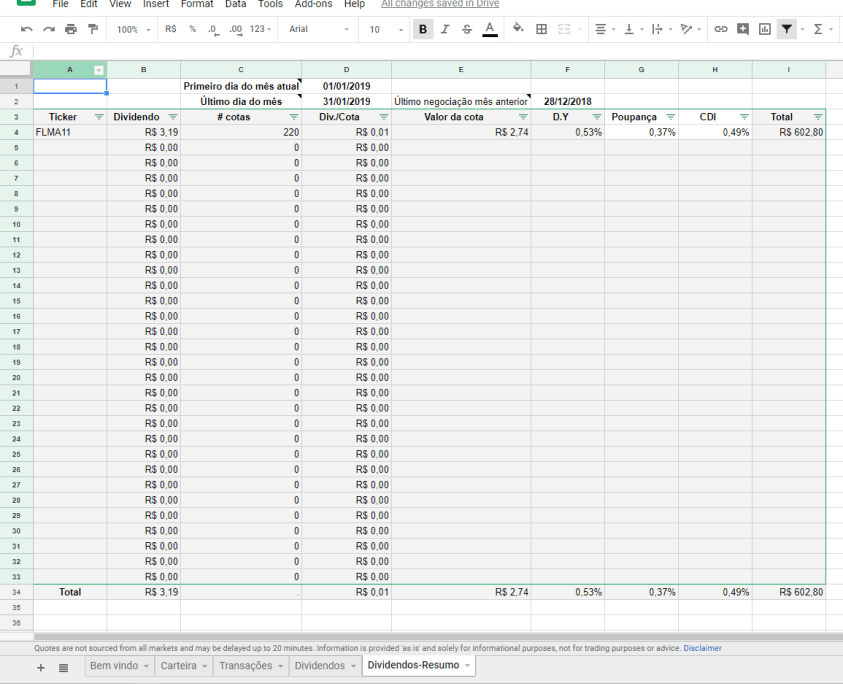Image resolution: width=843 pixels, height=684 pixels.
Task: Select date cell 01/01/2019
Action: point(346,86)
